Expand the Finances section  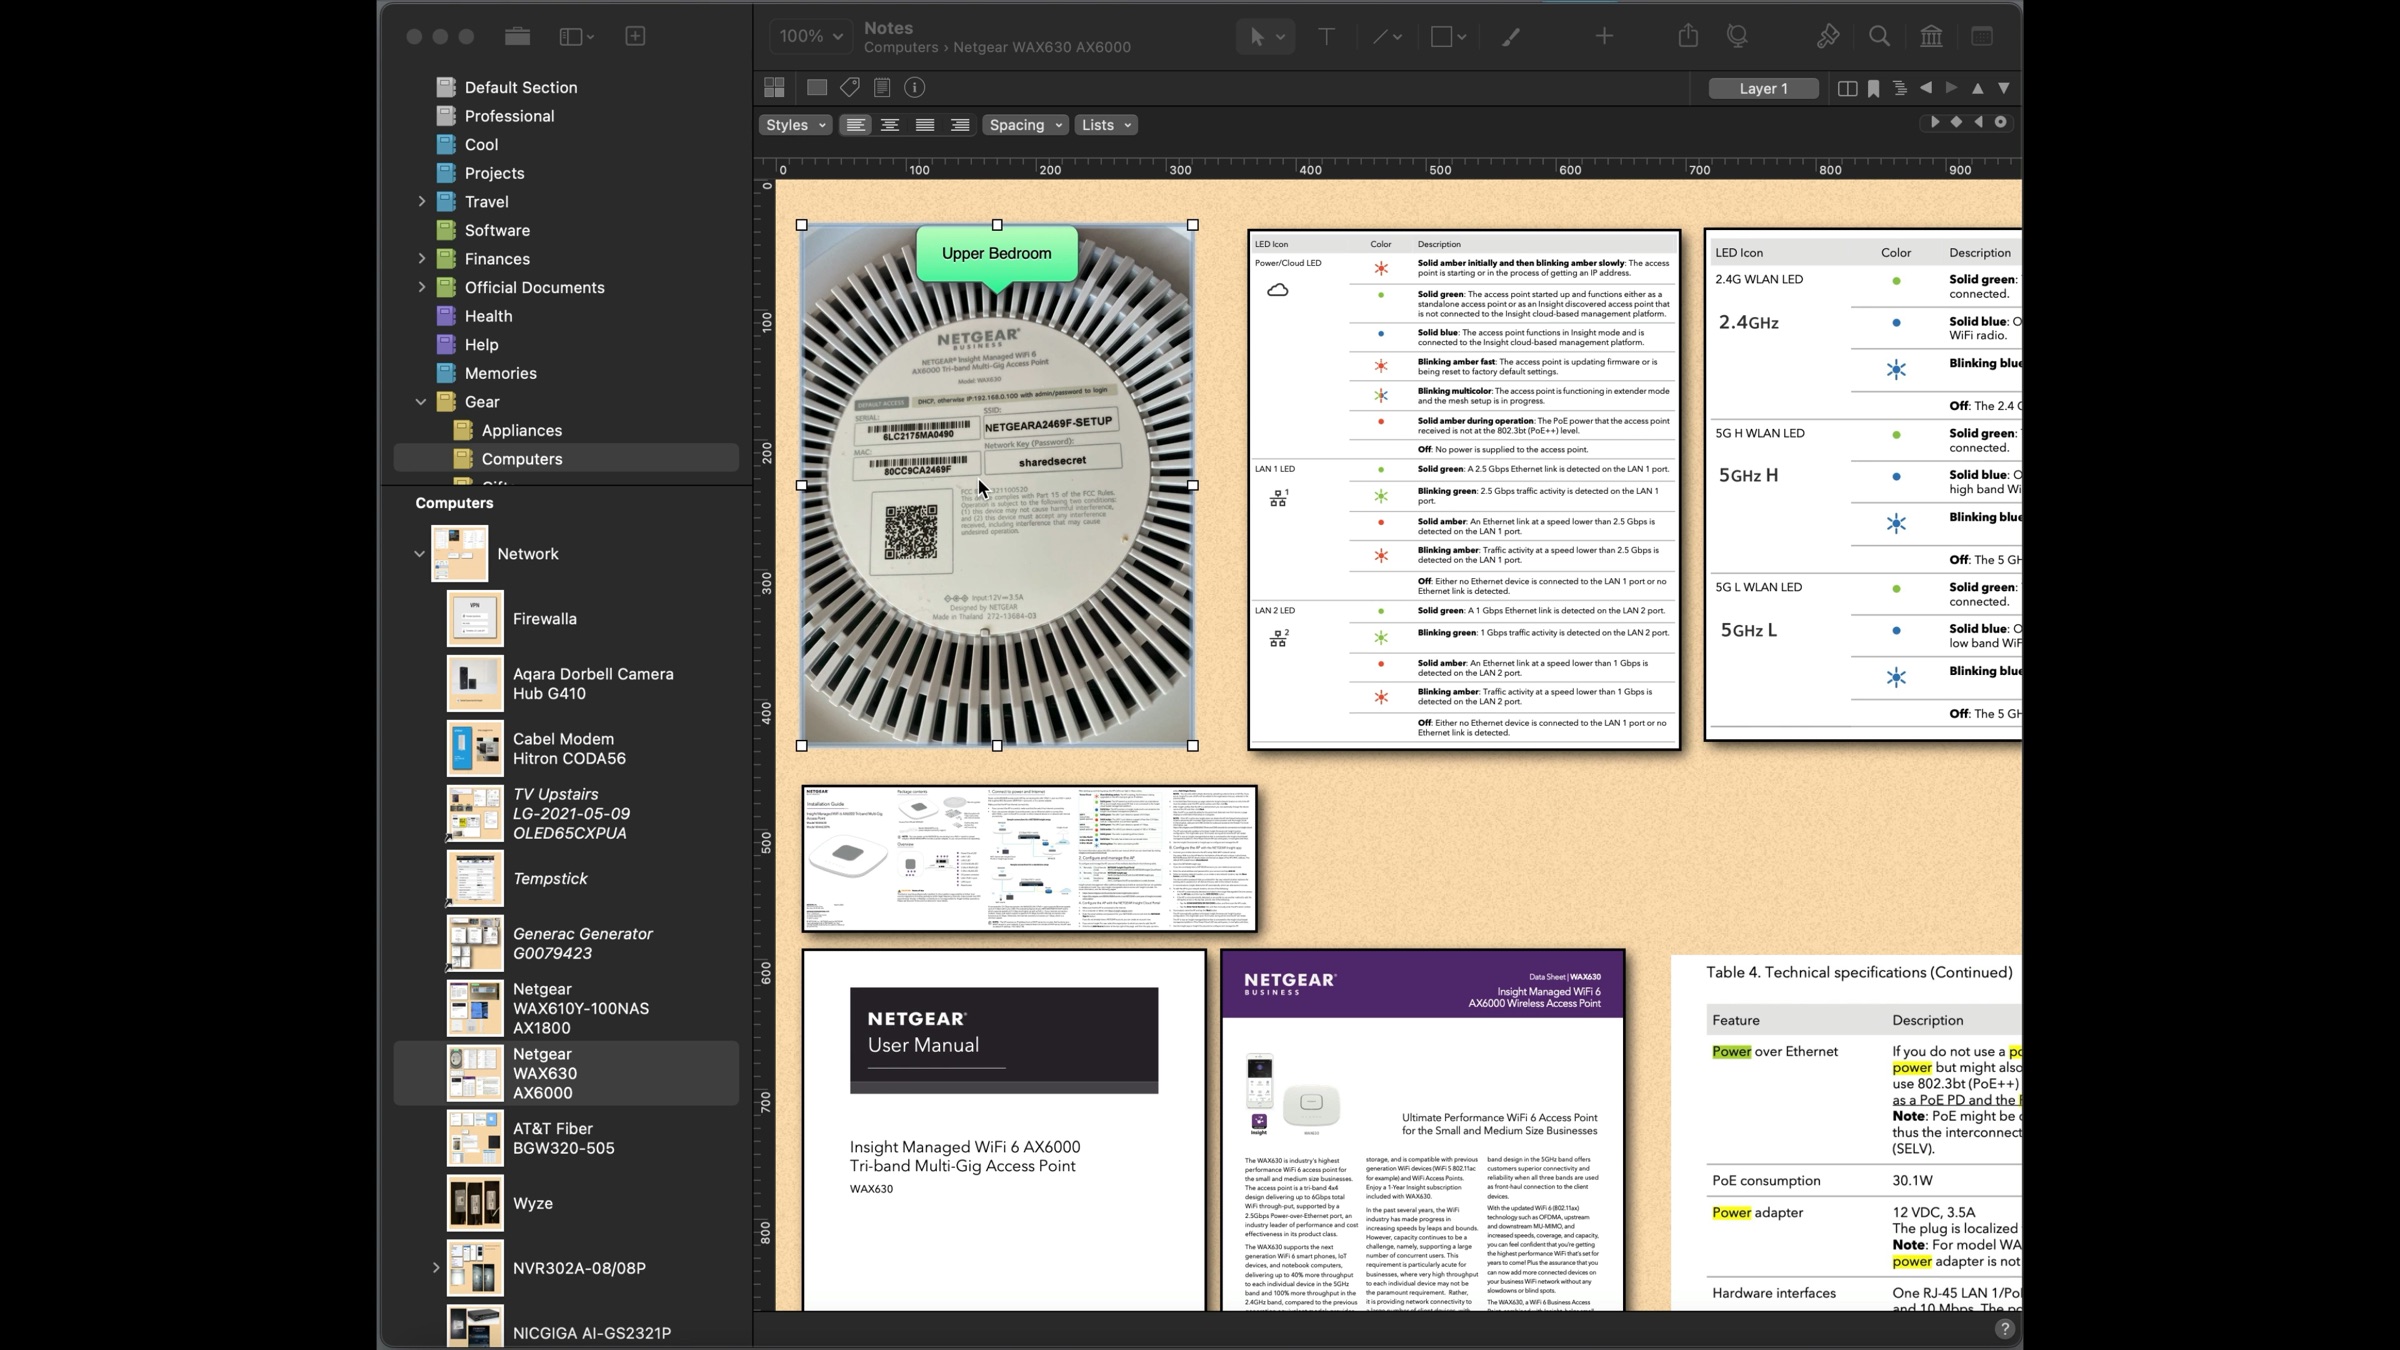tap(421, 259)
